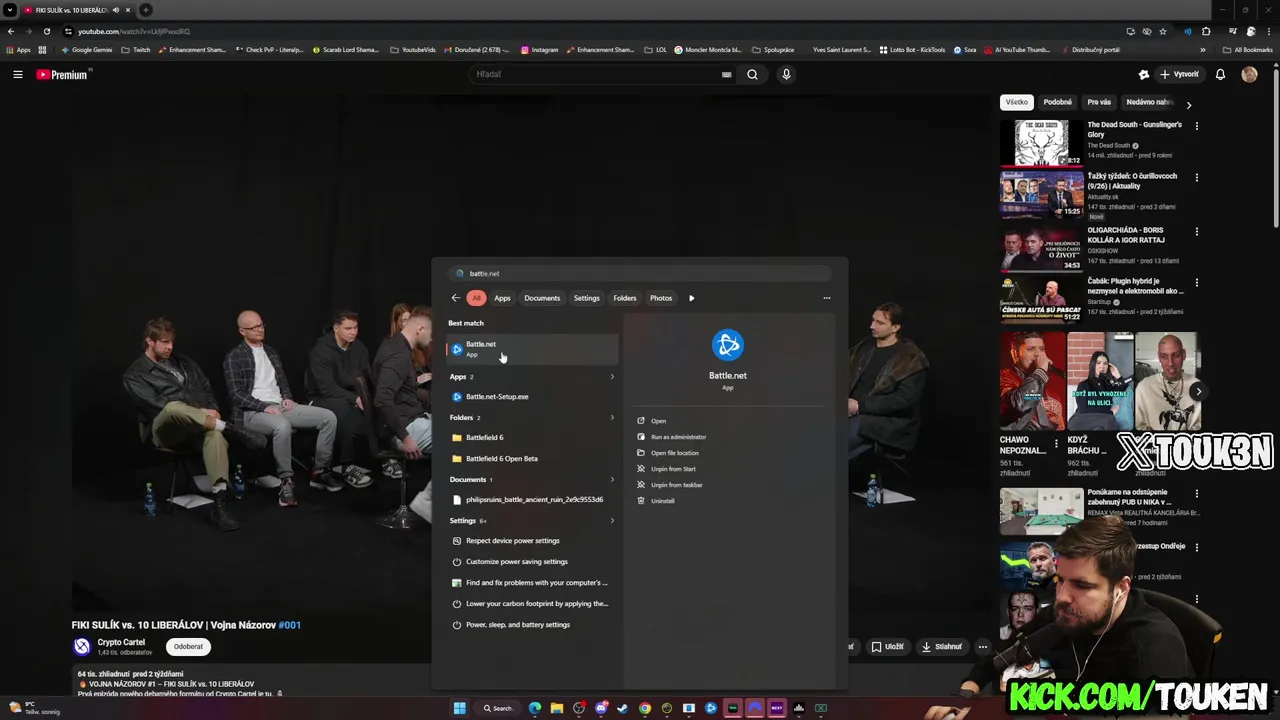Open Microsoft Edge from taskbar
This screenshot has width=1280, height=720.
(x=535, y=708)
